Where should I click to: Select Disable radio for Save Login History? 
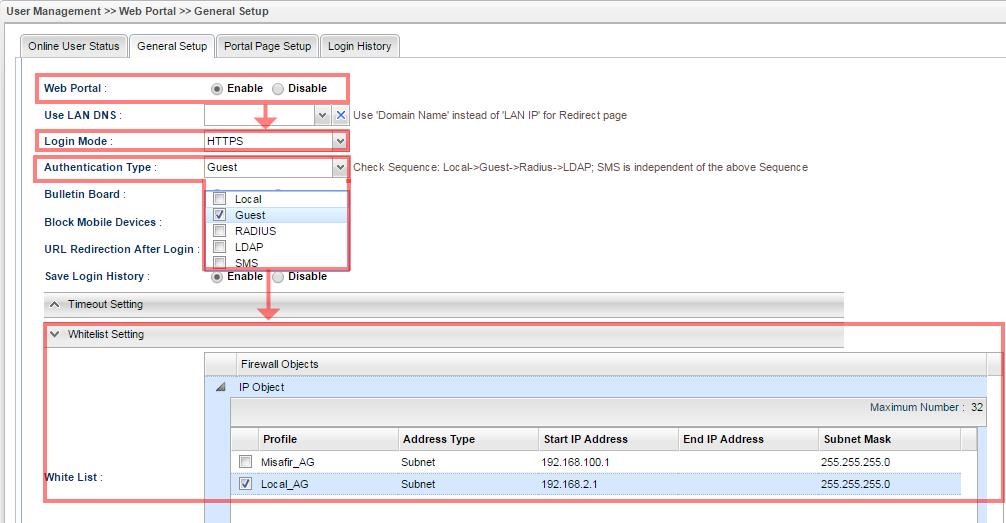click(278, 277)
